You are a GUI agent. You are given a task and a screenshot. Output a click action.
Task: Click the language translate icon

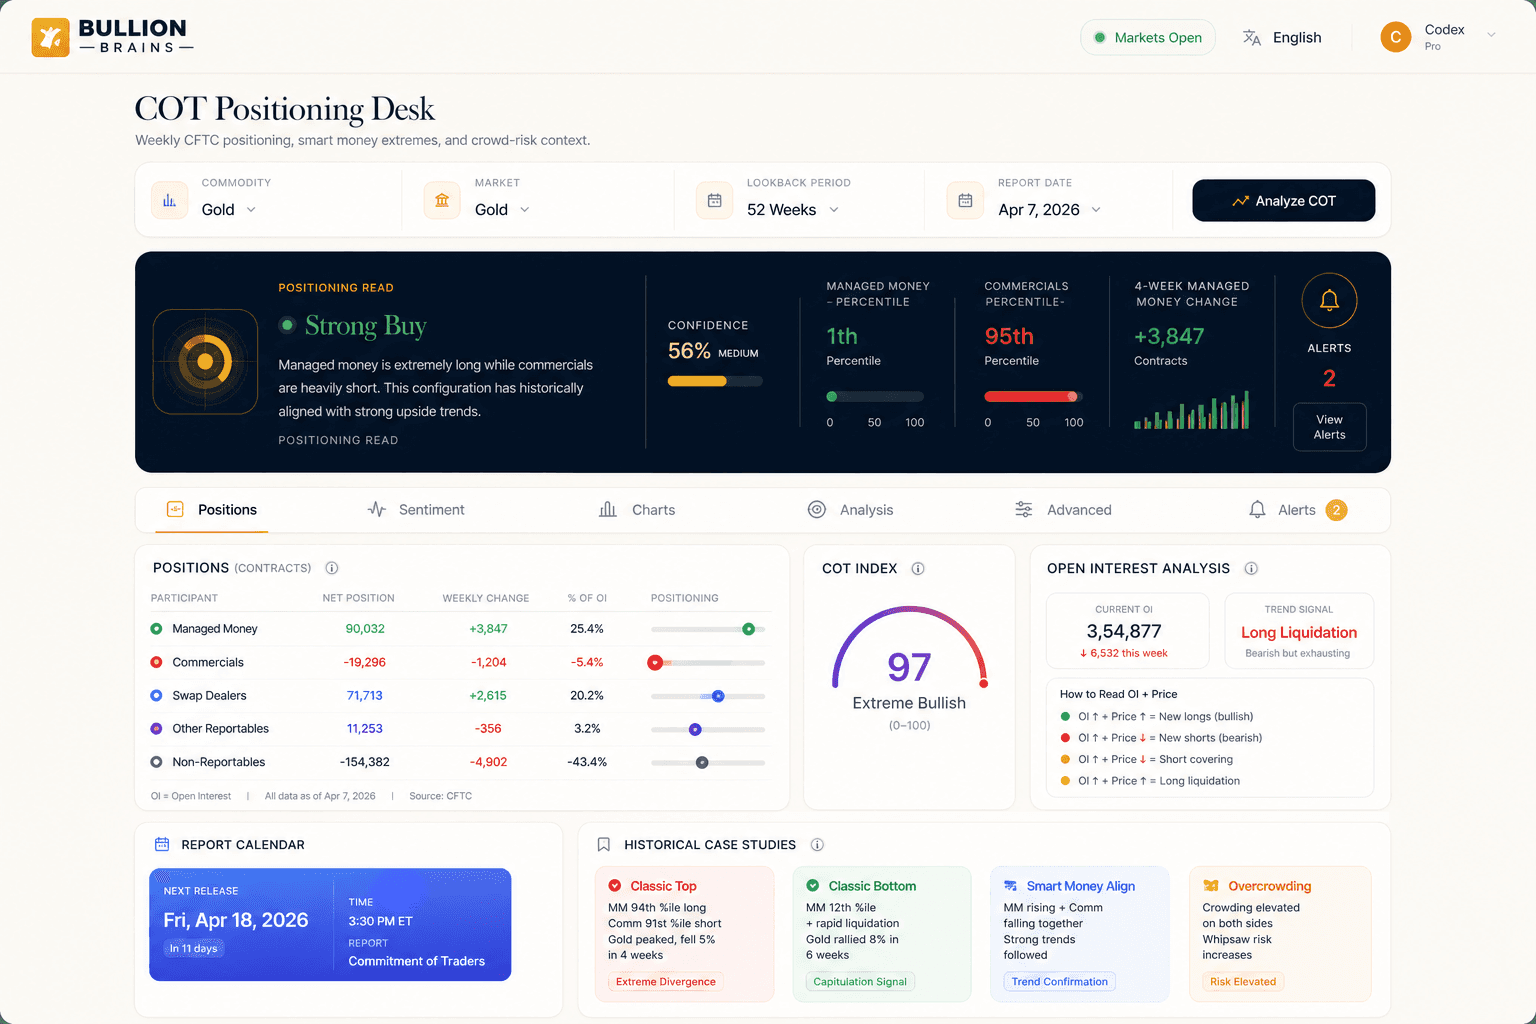pyautogui.click(x=1251, y=37)
